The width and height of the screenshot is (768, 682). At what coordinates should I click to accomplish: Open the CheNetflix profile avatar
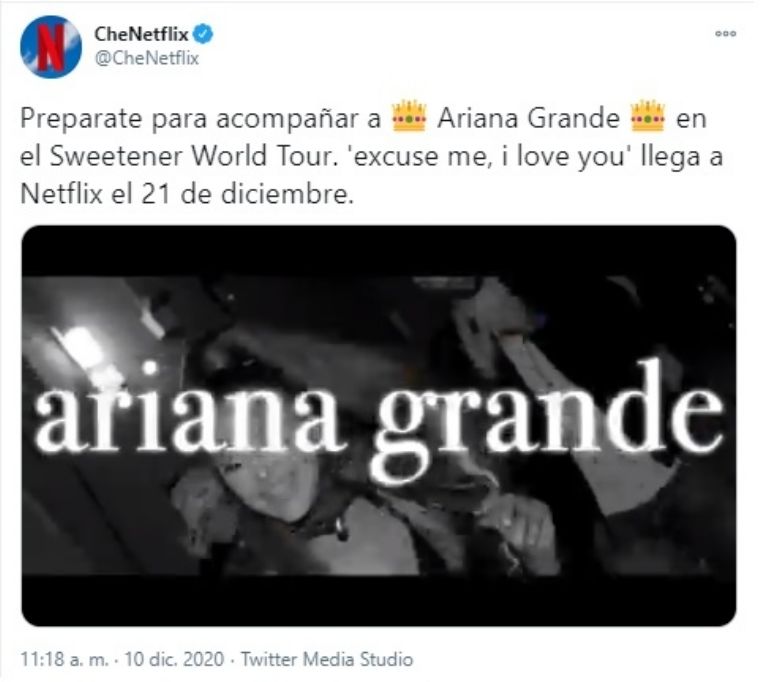click(51, 47)
